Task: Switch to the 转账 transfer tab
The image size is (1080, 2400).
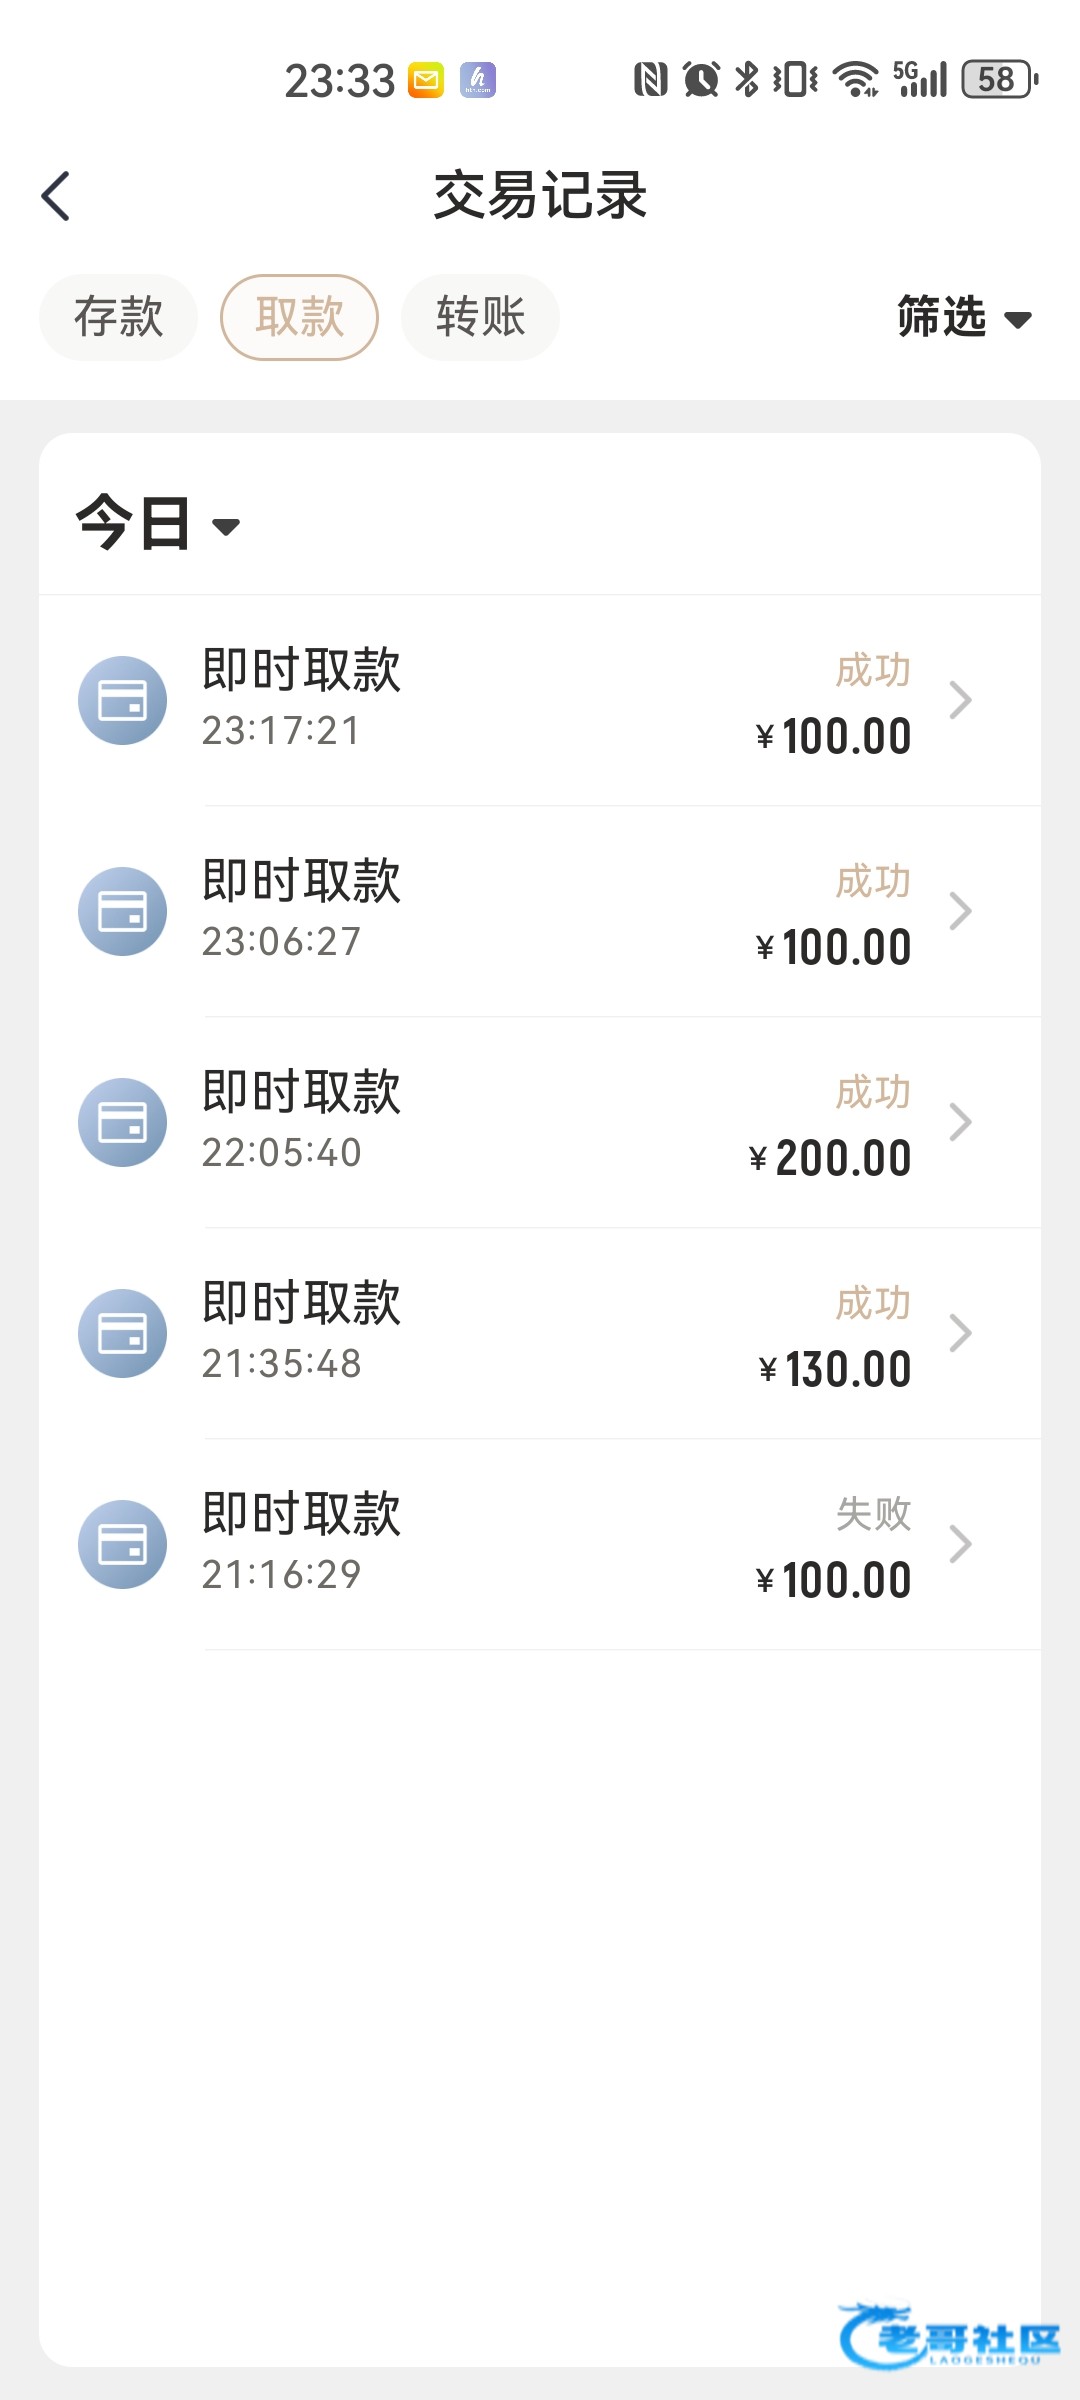Action: pyautogui.click(x=480, y=317)
